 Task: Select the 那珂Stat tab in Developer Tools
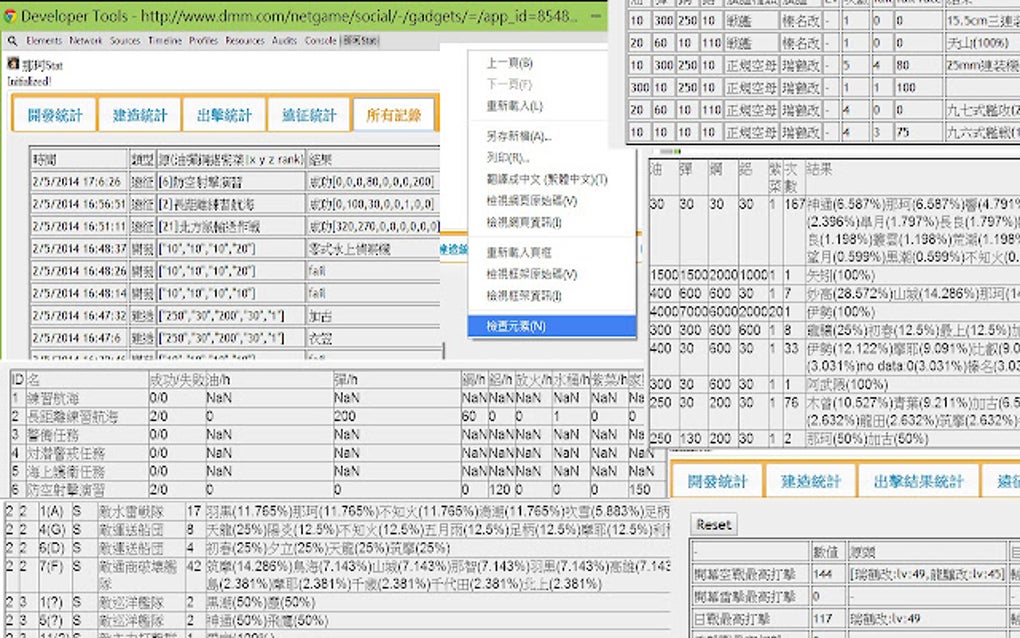point(360,41)
